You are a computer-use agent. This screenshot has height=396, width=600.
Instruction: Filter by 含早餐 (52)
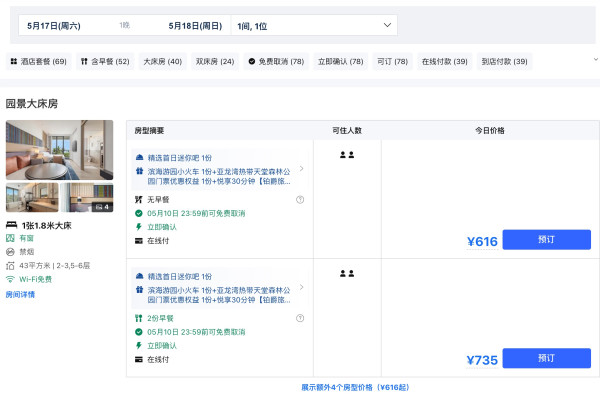(105, 62)
